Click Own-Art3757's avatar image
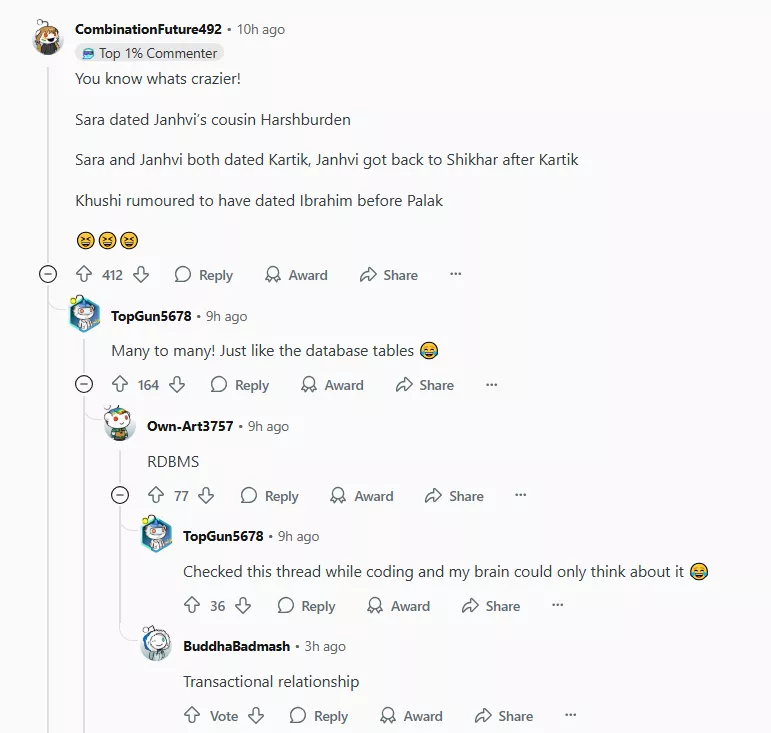The image size is (771, 733). pos(120,424)
